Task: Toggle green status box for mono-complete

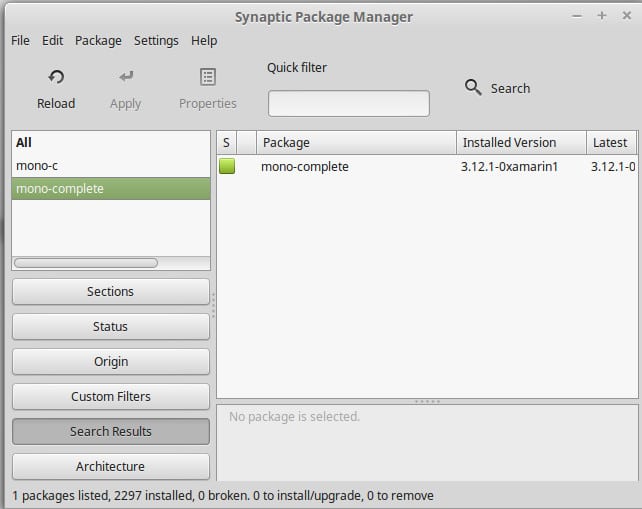Action: (227, 167)
